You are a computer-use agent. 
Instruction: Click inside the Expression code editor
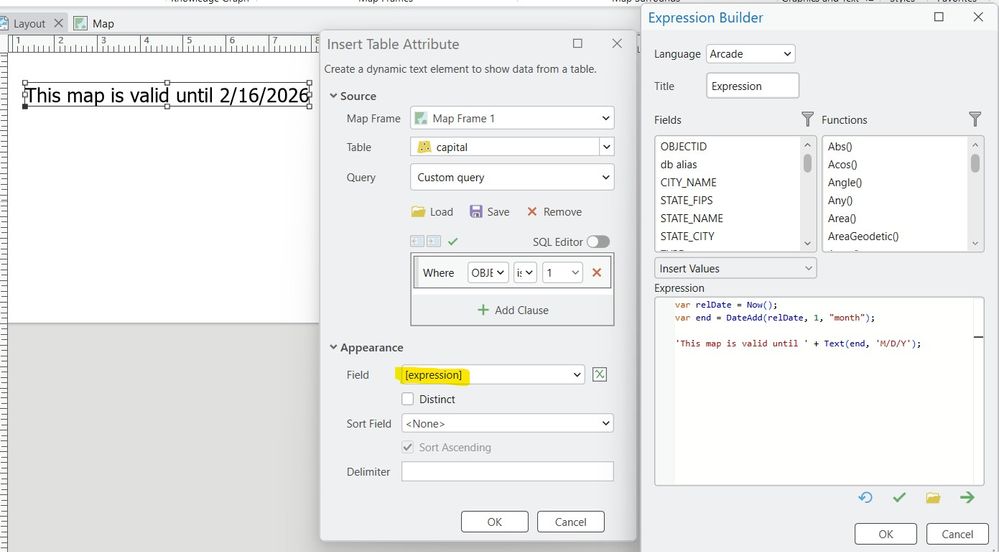coord(819,391)
